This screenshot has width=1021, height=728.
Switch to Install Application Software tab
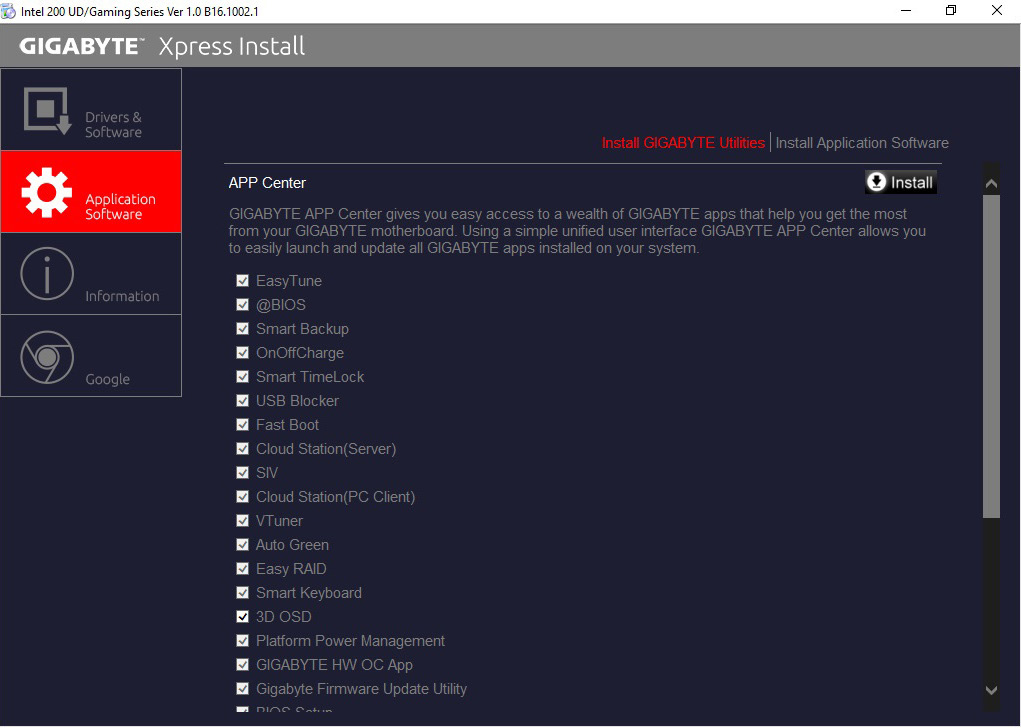coord(861,142)
